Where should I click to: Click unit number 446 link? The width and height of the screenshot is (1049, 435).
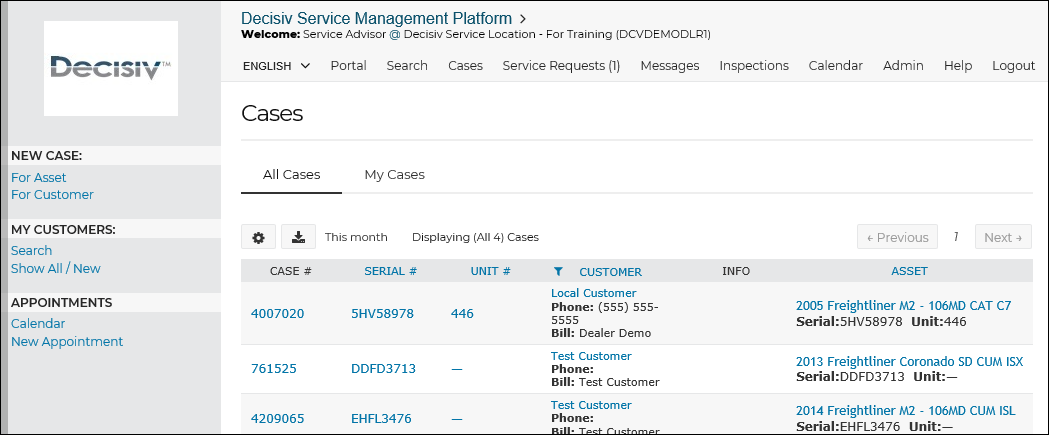462,313
